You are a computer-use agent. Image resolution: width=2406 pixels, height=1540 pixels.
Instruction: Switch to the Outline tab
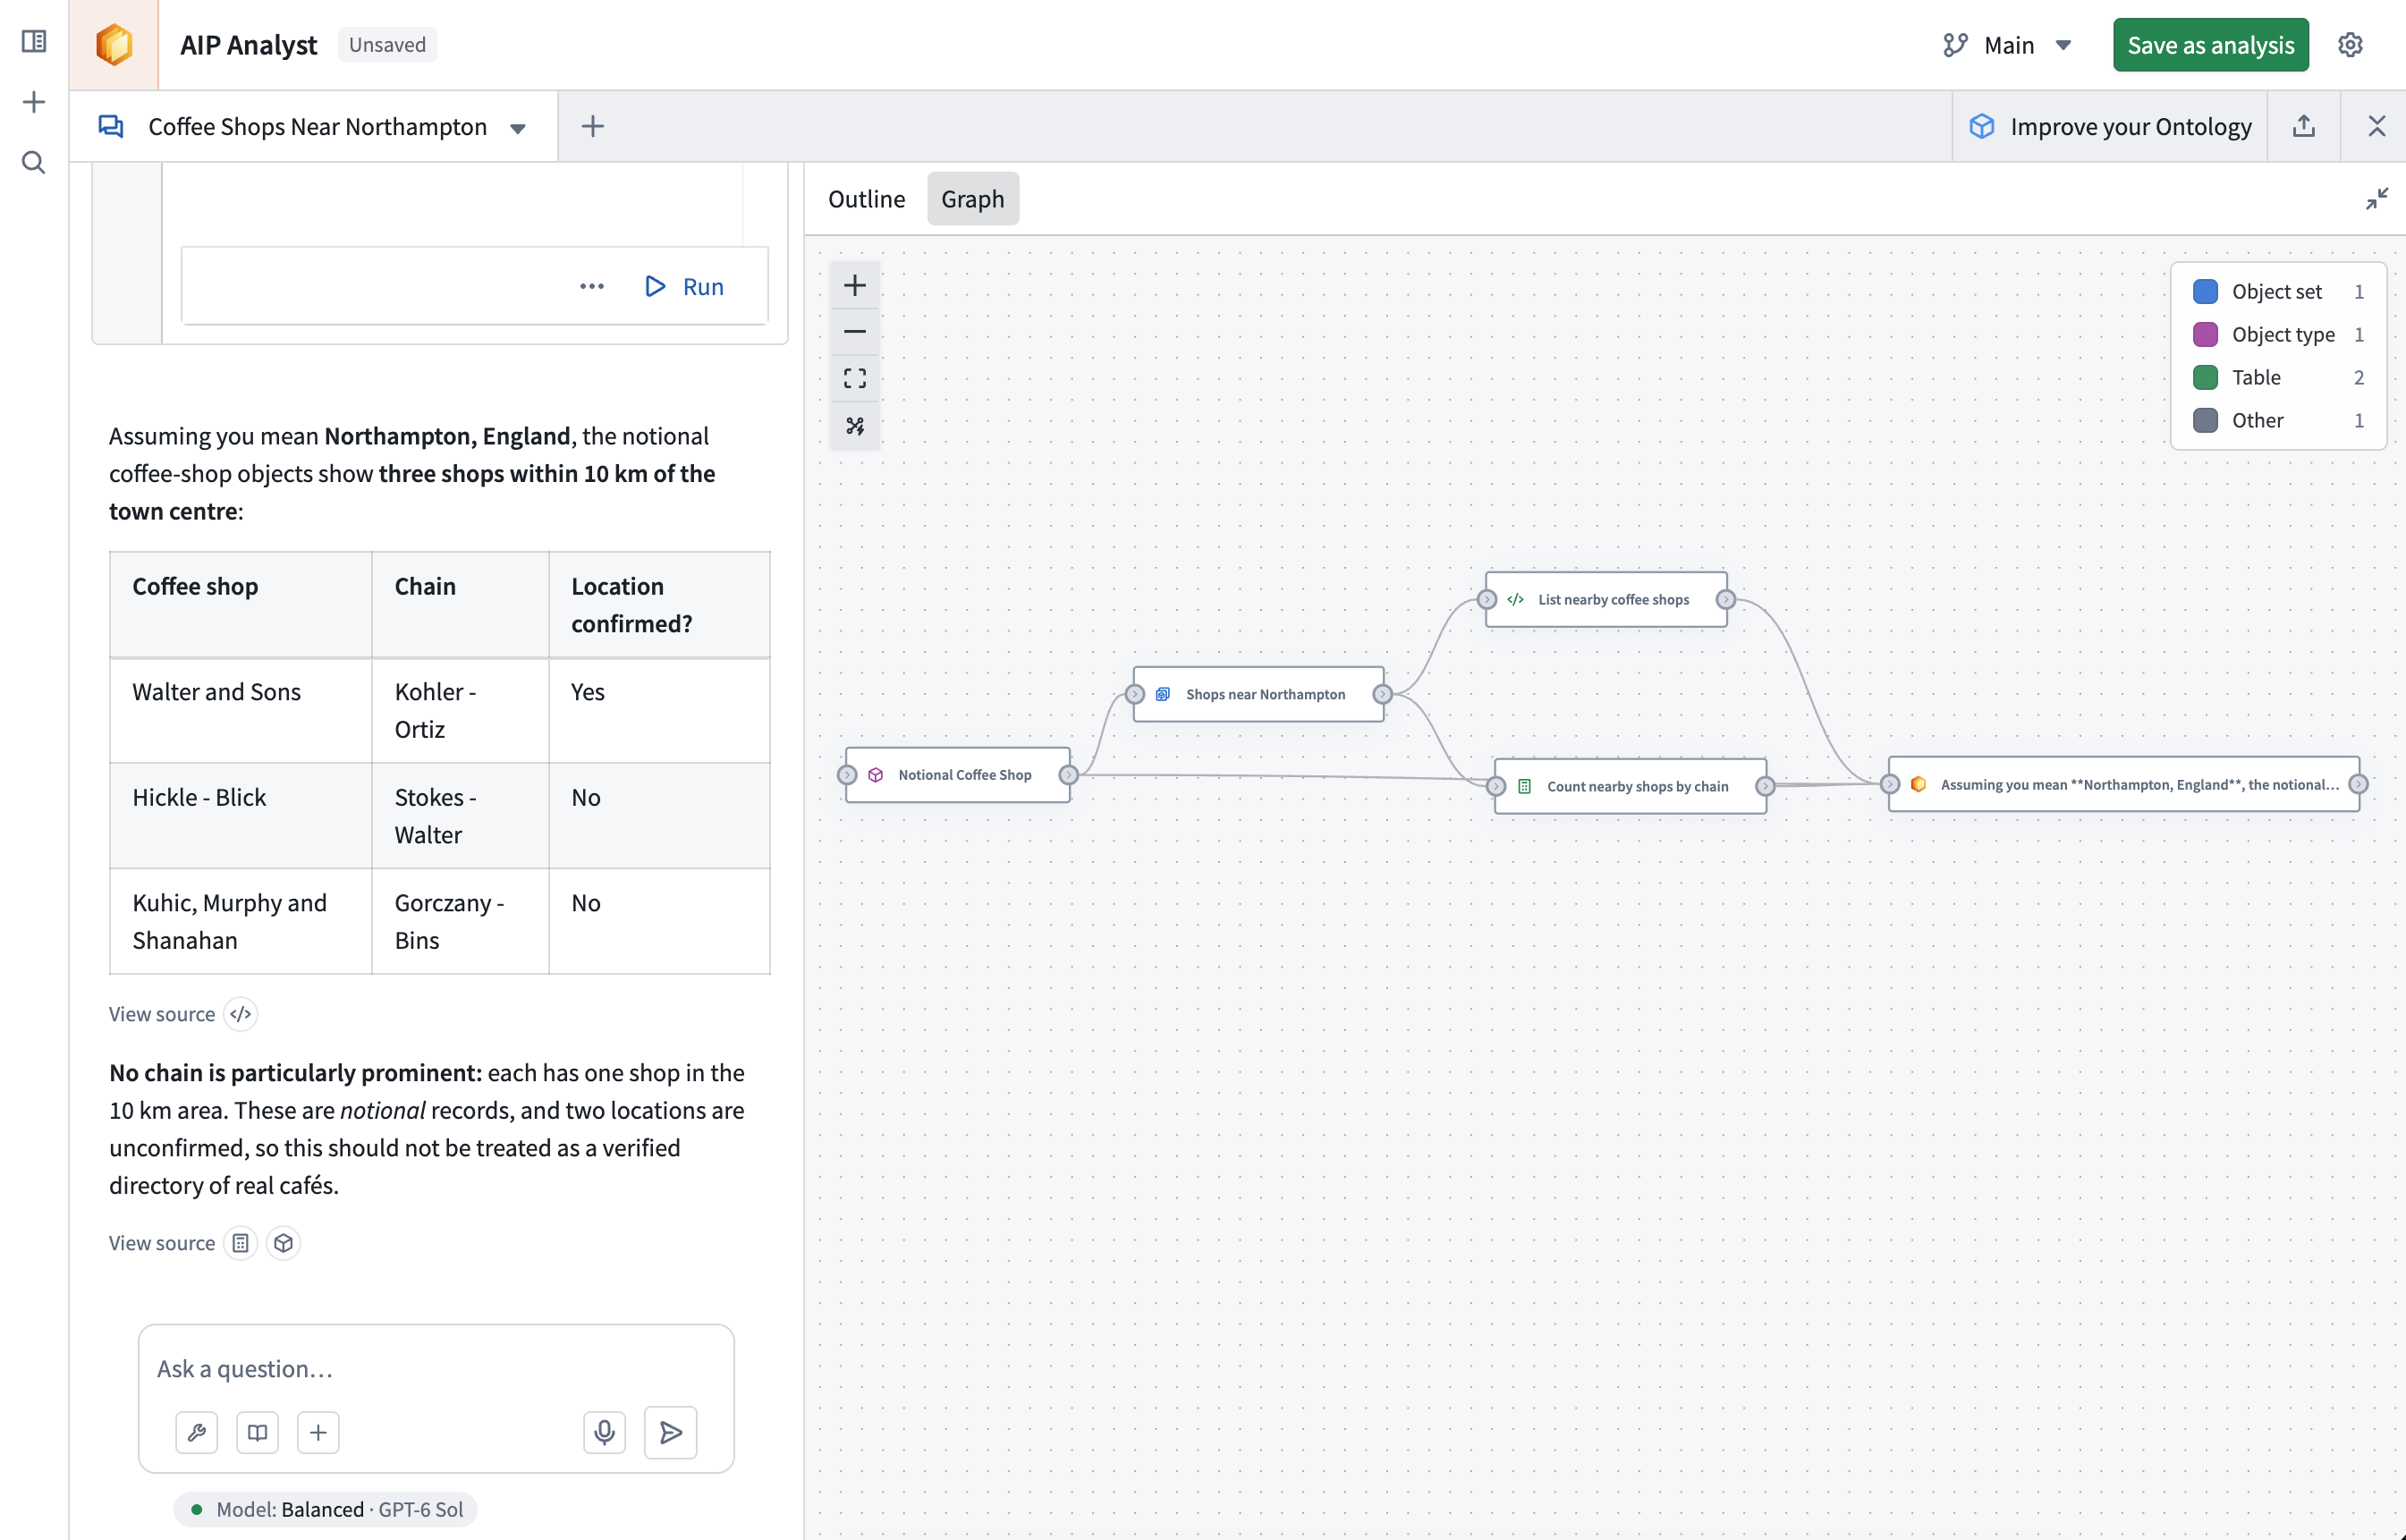click(x=866, y=199)
